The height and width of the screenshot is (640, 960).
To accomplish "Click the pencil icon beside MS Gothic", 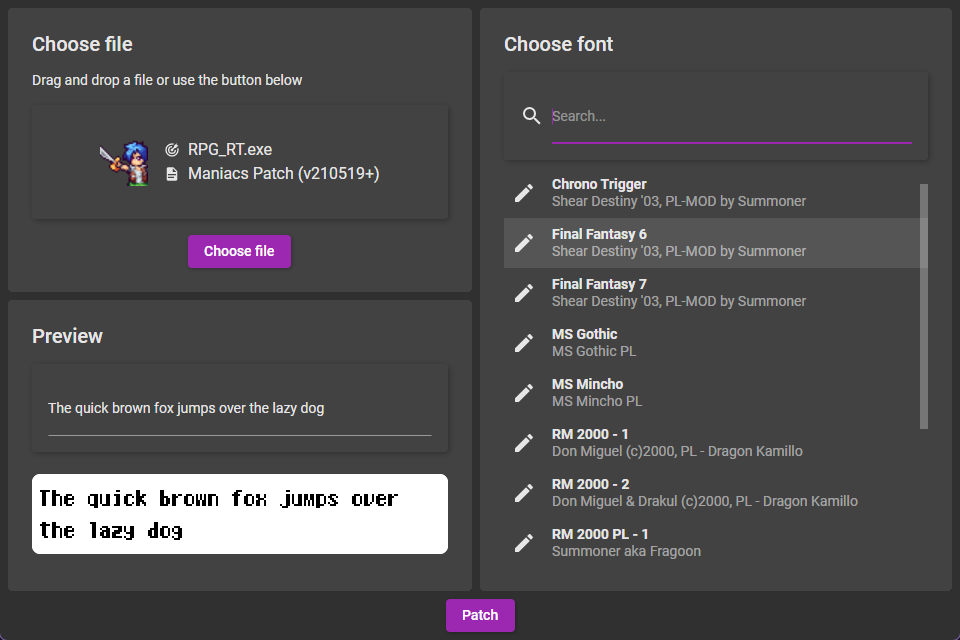I will click(x=523, y=343).
